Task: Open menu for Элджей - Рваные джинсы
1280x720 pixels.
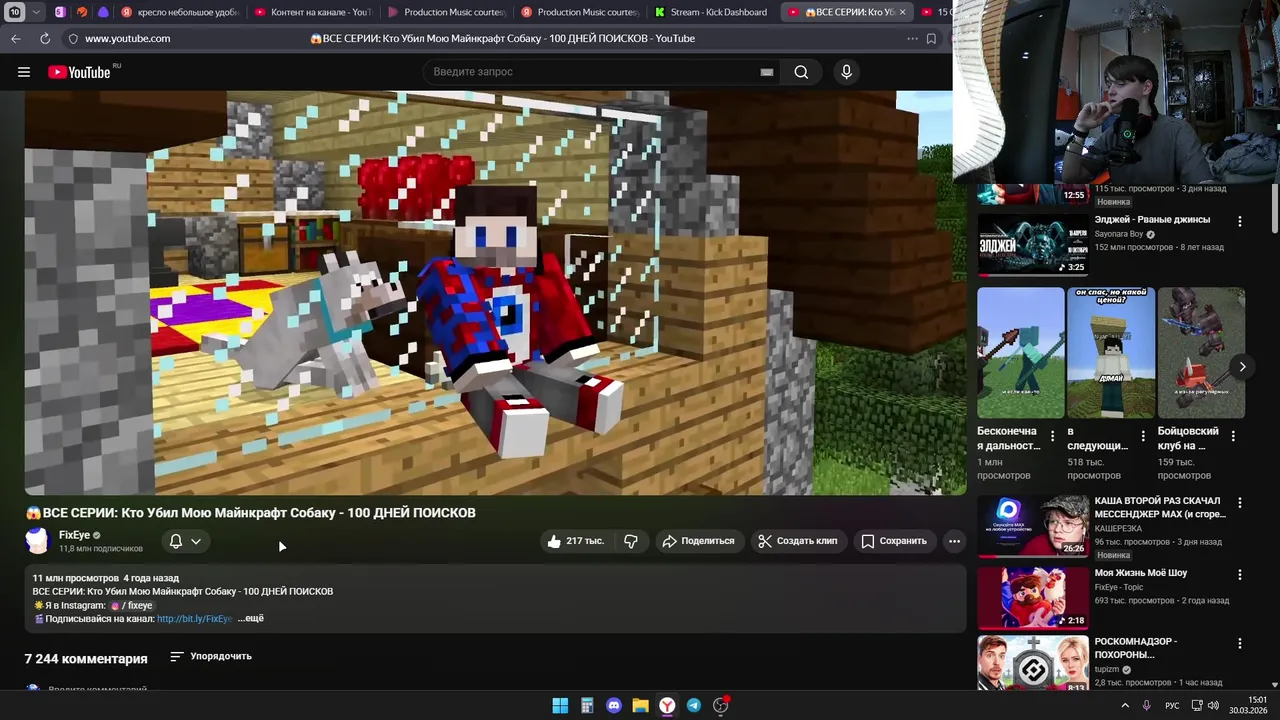Action: pyautogui.click(x=1240, y=221)
